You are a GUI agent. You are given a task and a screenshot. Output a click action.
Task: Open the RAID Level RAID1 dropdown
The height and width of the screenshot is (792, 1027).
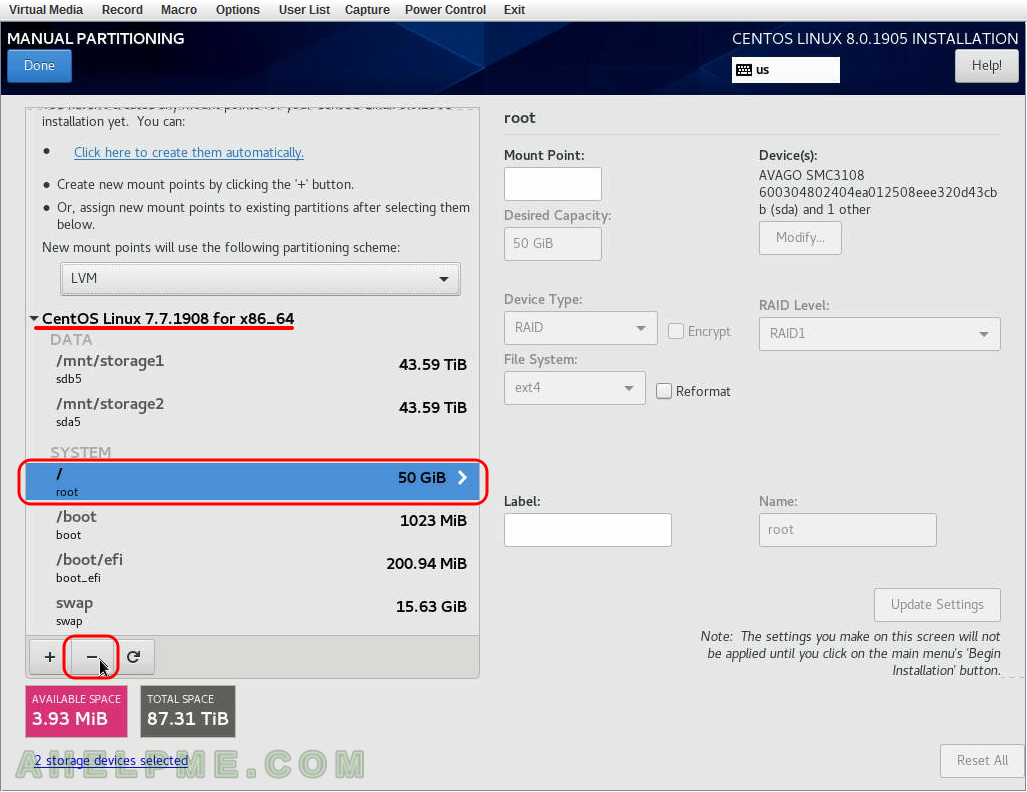pos(879,333)
